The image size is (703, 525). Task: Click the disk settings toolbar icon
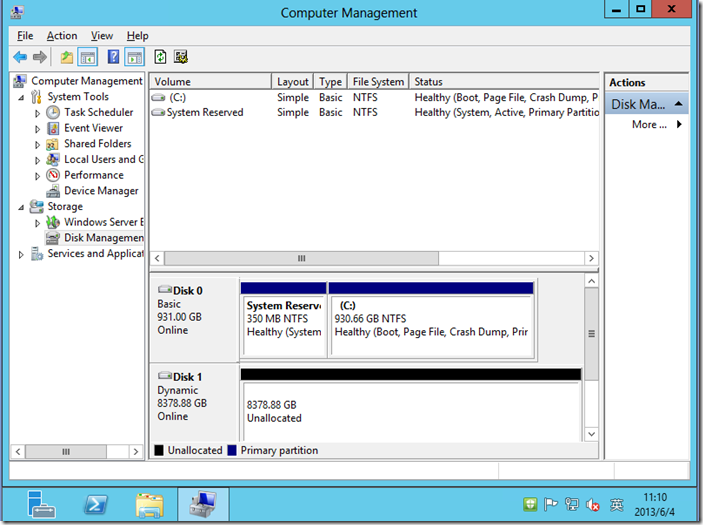181,57
